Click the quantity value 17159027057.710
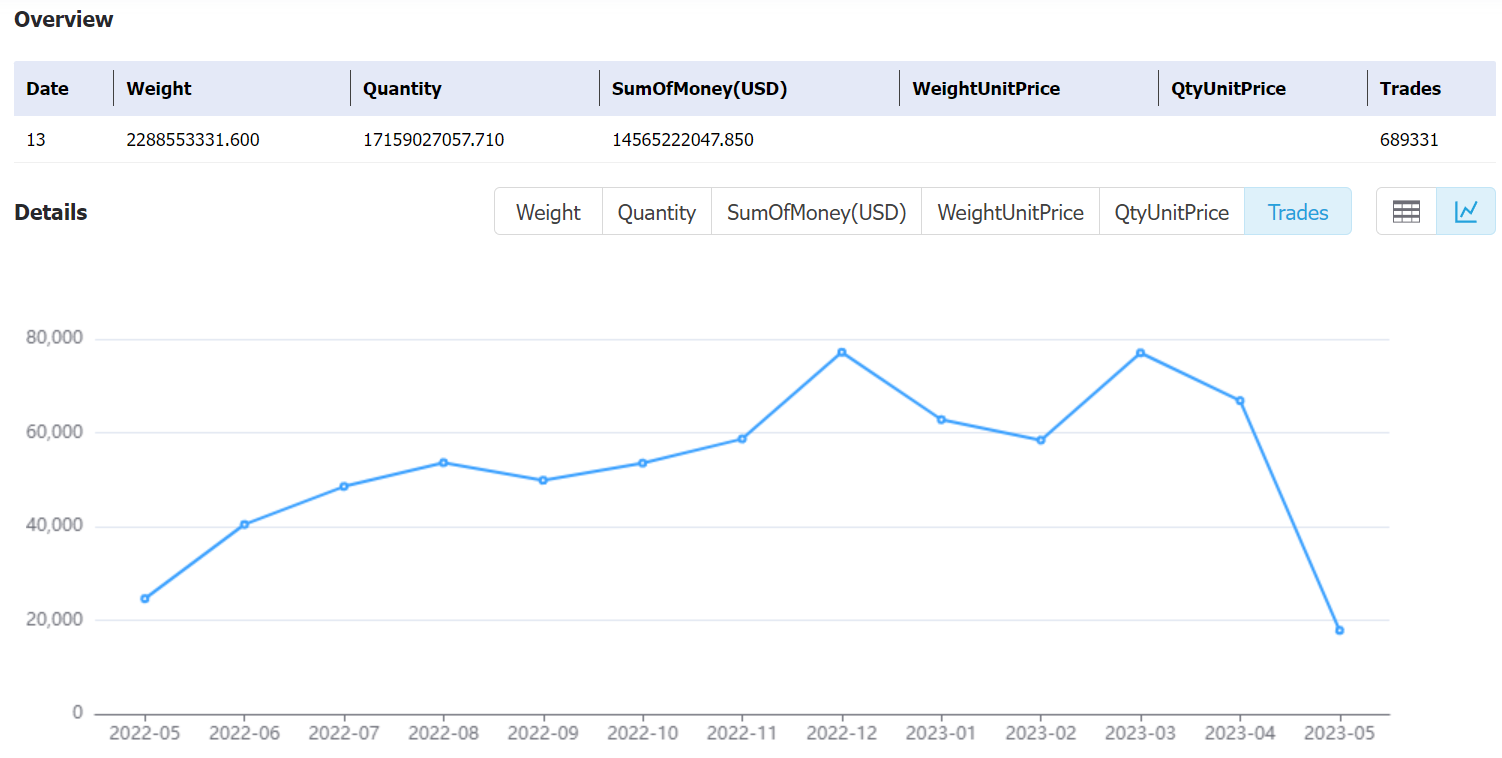The width and height of the screenshot is (1502, 758). tap(434, 140)
